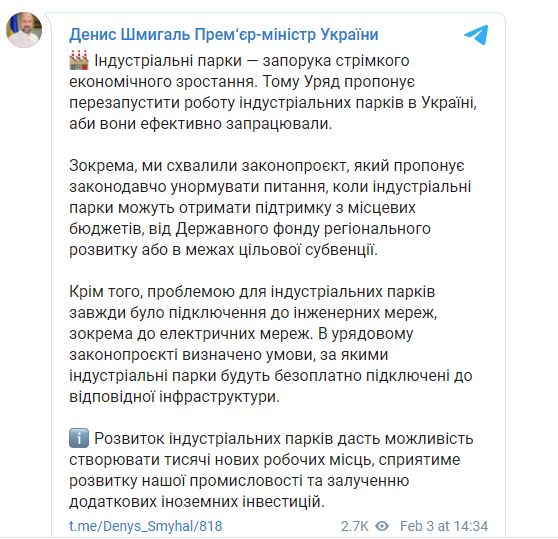
Task: Click the paragraph starting with Зокрема
Action: (x=270, y=207)
